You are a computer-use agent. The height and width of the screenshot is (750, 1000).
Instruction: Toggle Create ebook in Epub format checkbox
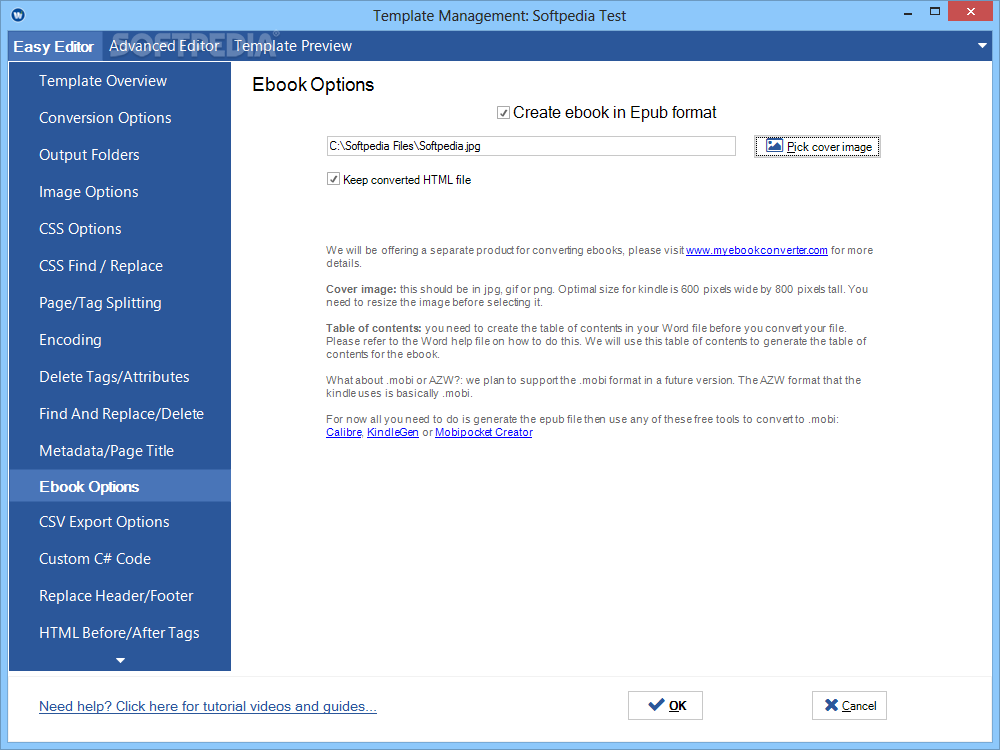point(503,113)
